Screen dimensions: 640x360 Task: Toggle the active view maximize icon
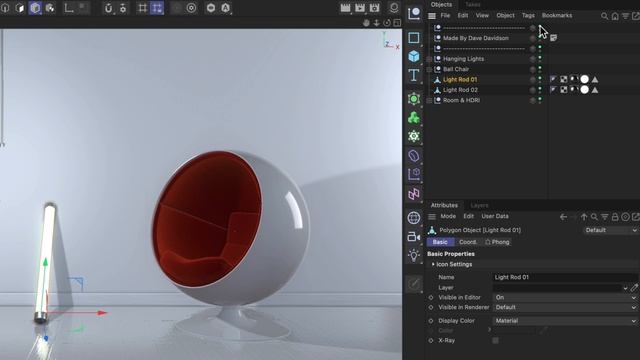pyautogui.click(x=397, y=23)
